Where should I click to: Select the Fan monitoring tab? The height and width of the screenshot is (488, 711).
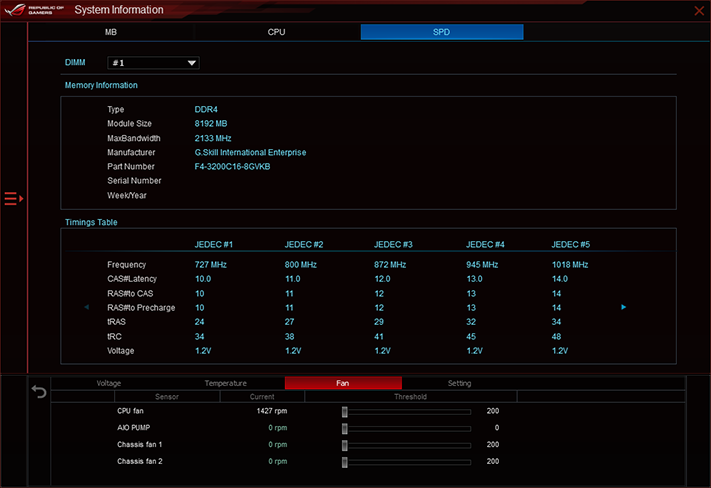click(x=343, y=383)
